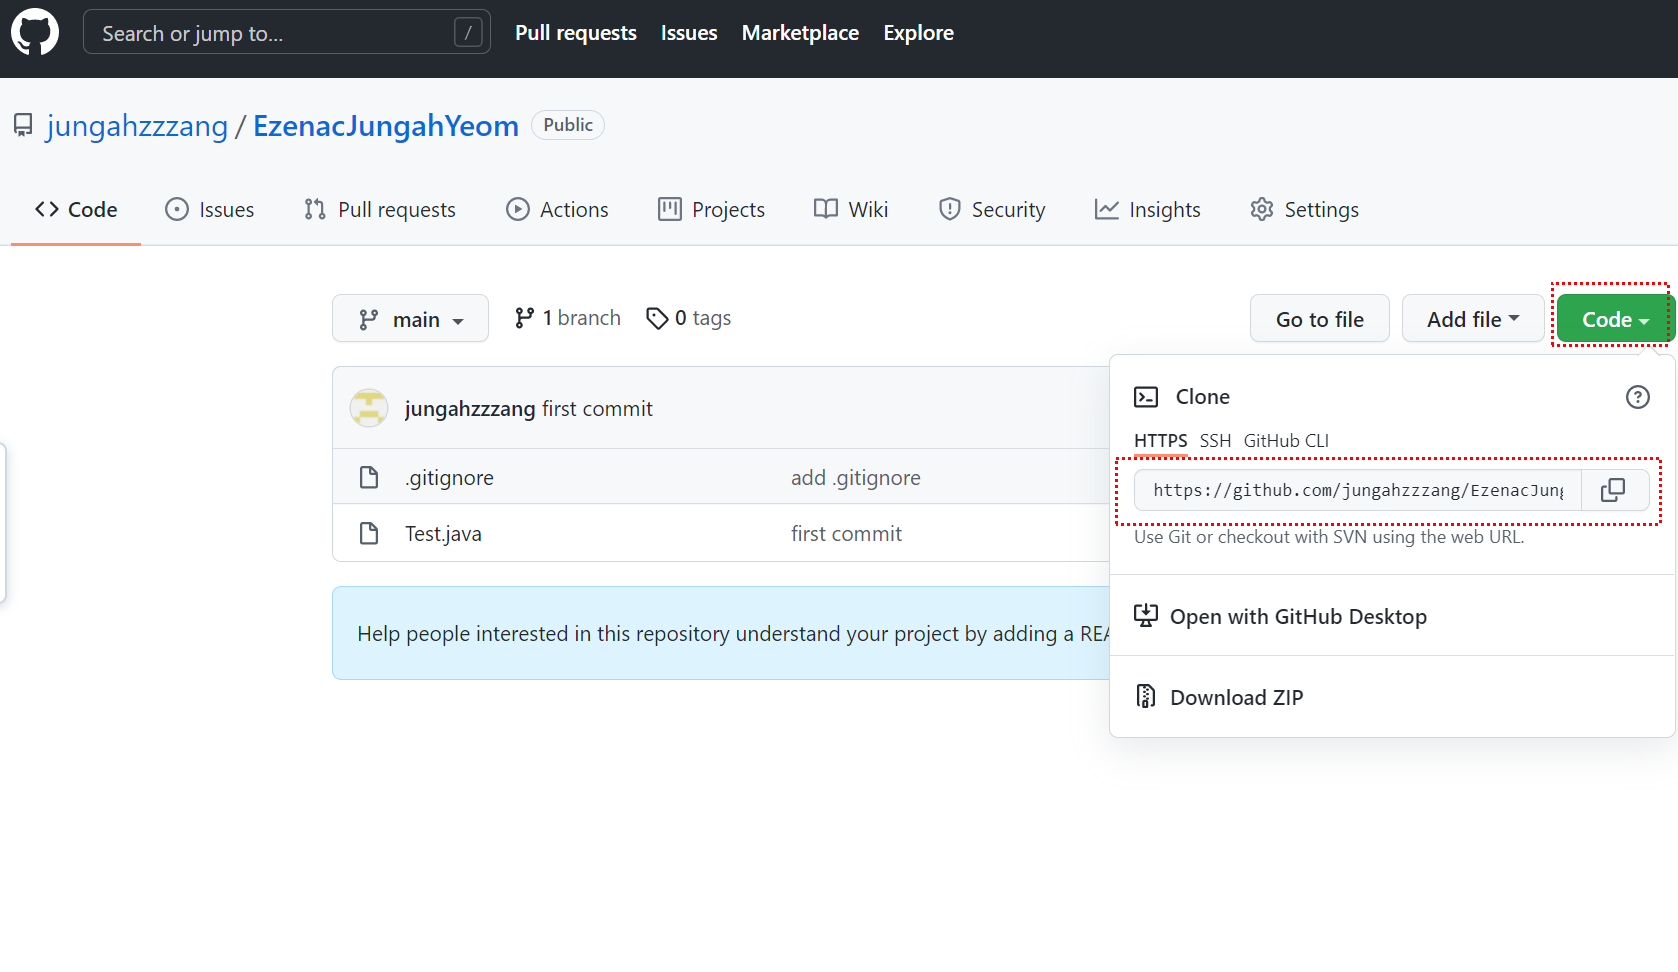
Task: Click the GitHub Desktop download icon
Action: pos(1146,616)
